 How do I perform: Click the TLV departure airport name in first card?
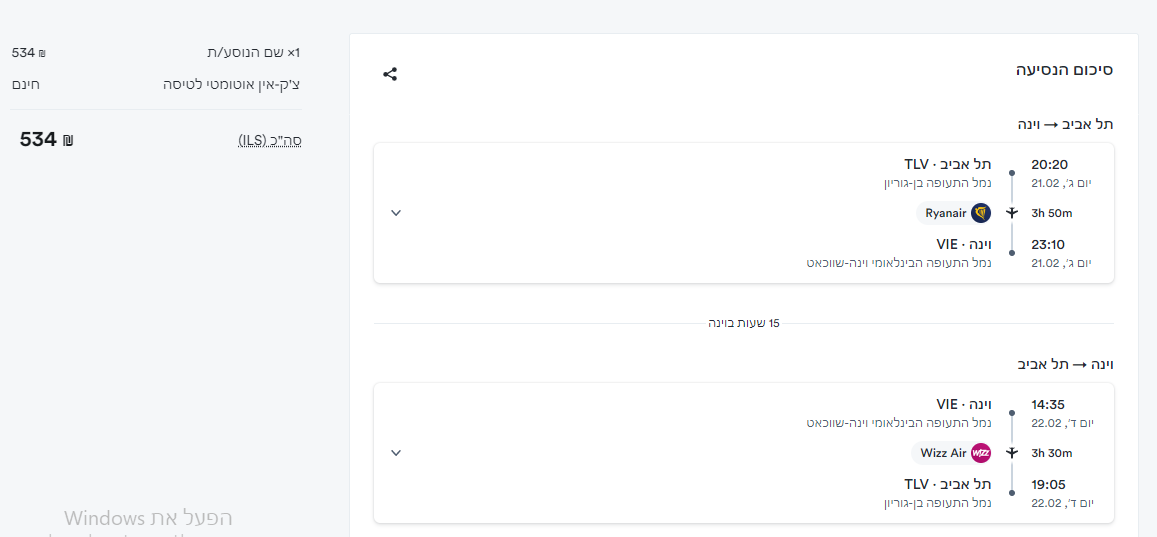pos(947,164)
